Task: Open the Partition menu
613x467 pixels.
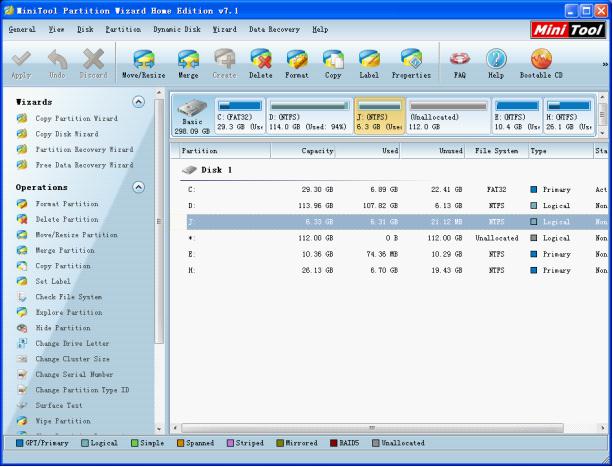Action: (x=123, y=29)
